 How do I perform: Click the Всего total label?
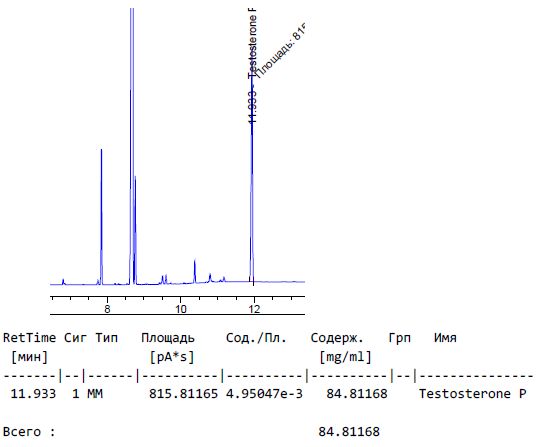[x=29, y=432]
